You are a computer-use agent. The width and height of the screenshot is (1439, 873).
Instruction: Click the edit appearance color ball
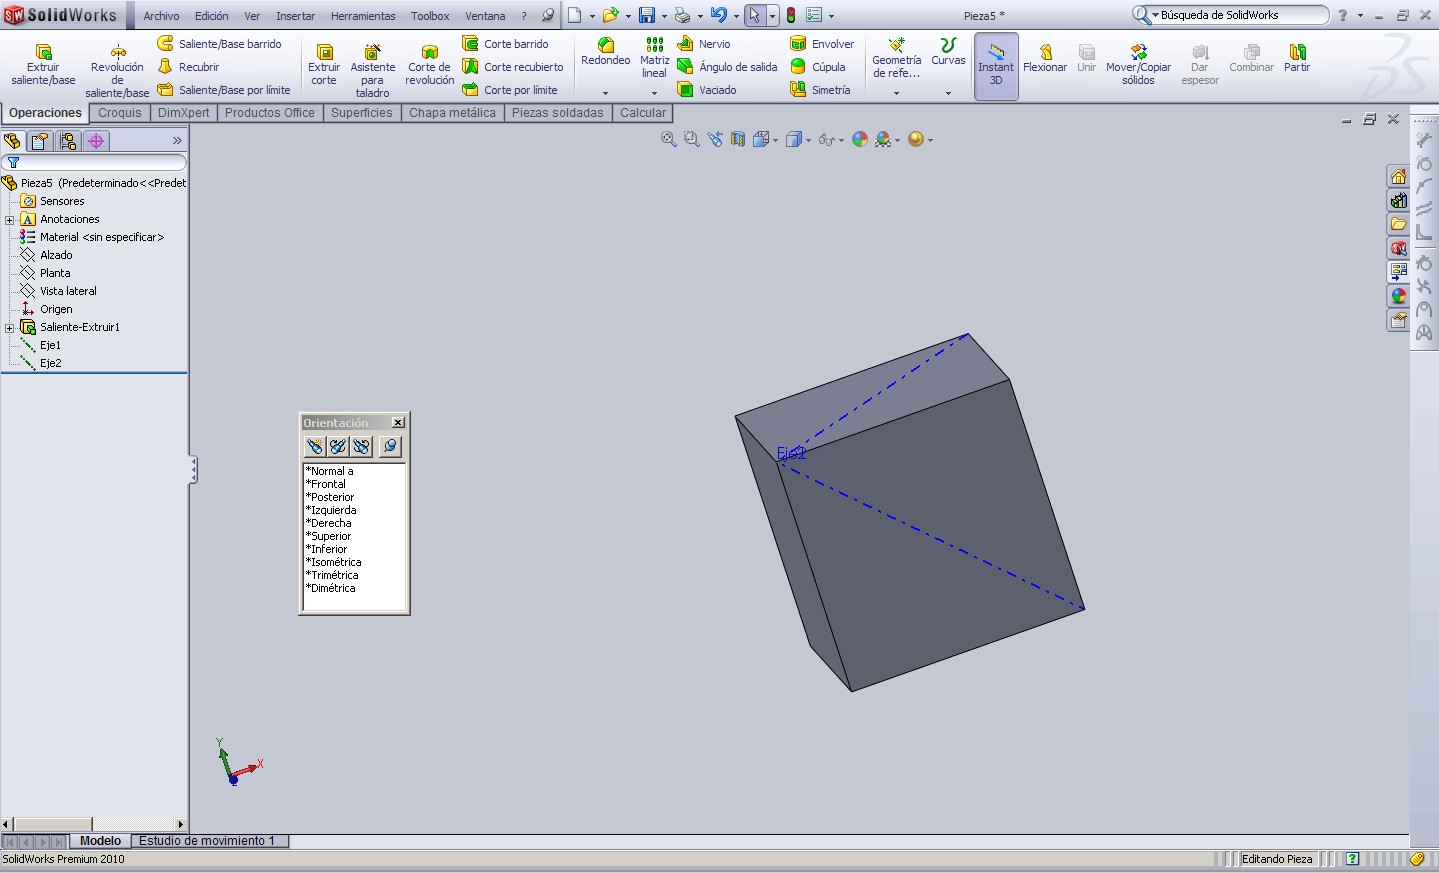860,140
